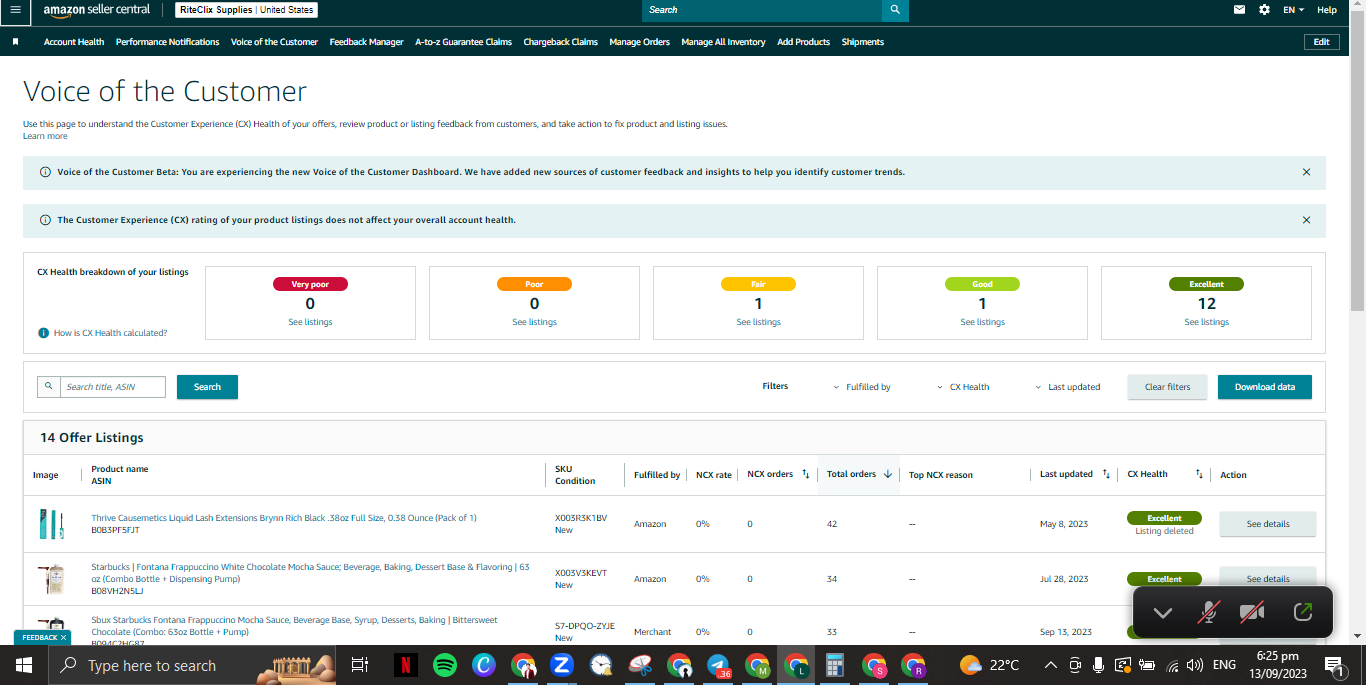Click the Search title, ASIN input field
Image resolution: width=1366 pixels, height=685 pixels.
112,387
